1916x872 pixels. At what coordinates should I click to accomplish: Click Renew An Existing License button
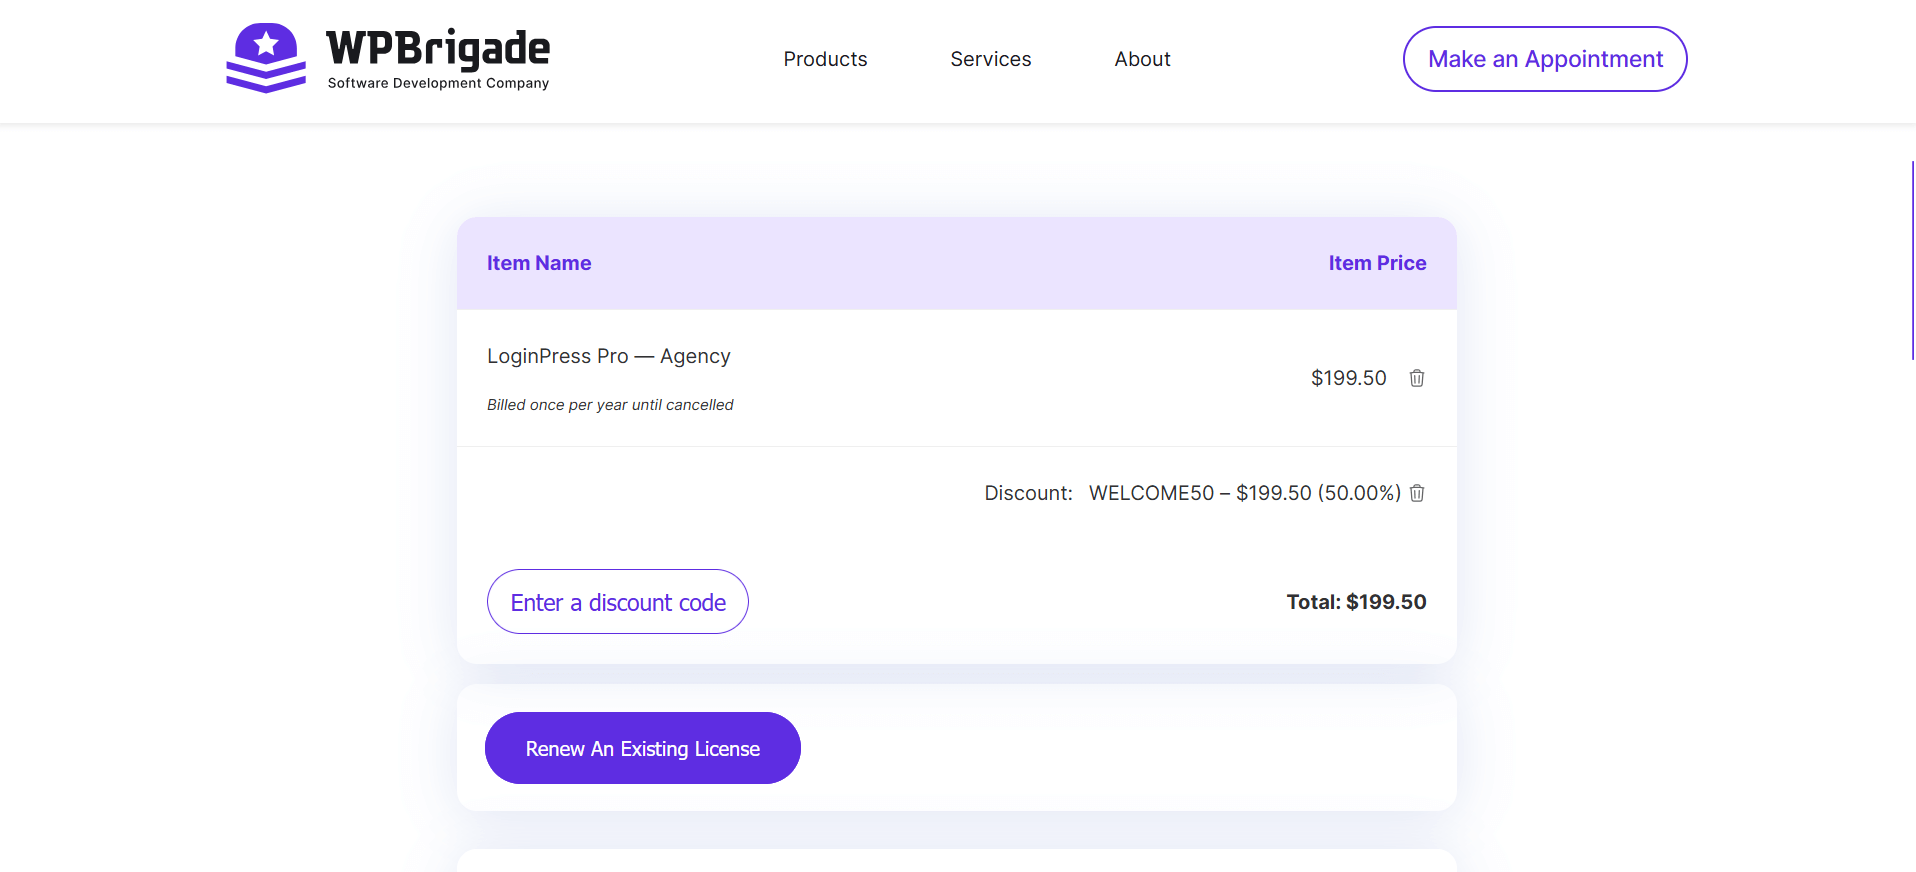pyautogui.click(x=643, y=748)
